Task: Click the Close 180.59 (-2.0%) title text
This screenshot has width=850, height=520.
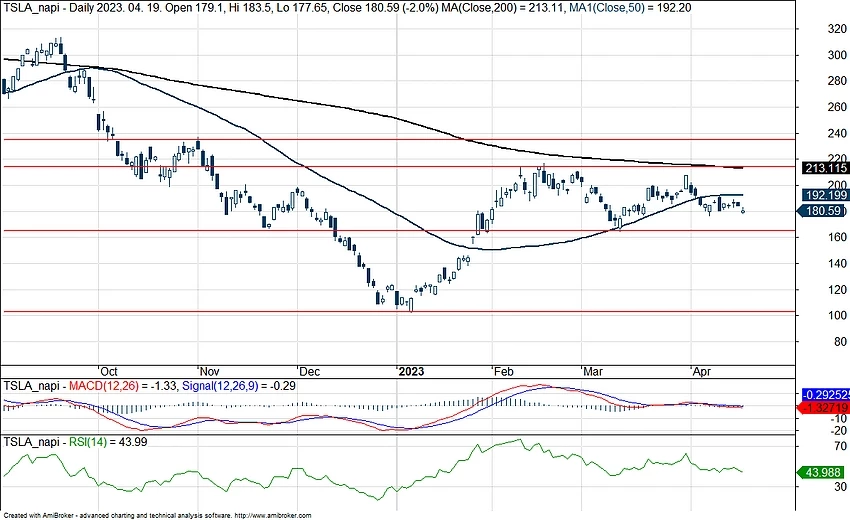Action: (385, 8)
